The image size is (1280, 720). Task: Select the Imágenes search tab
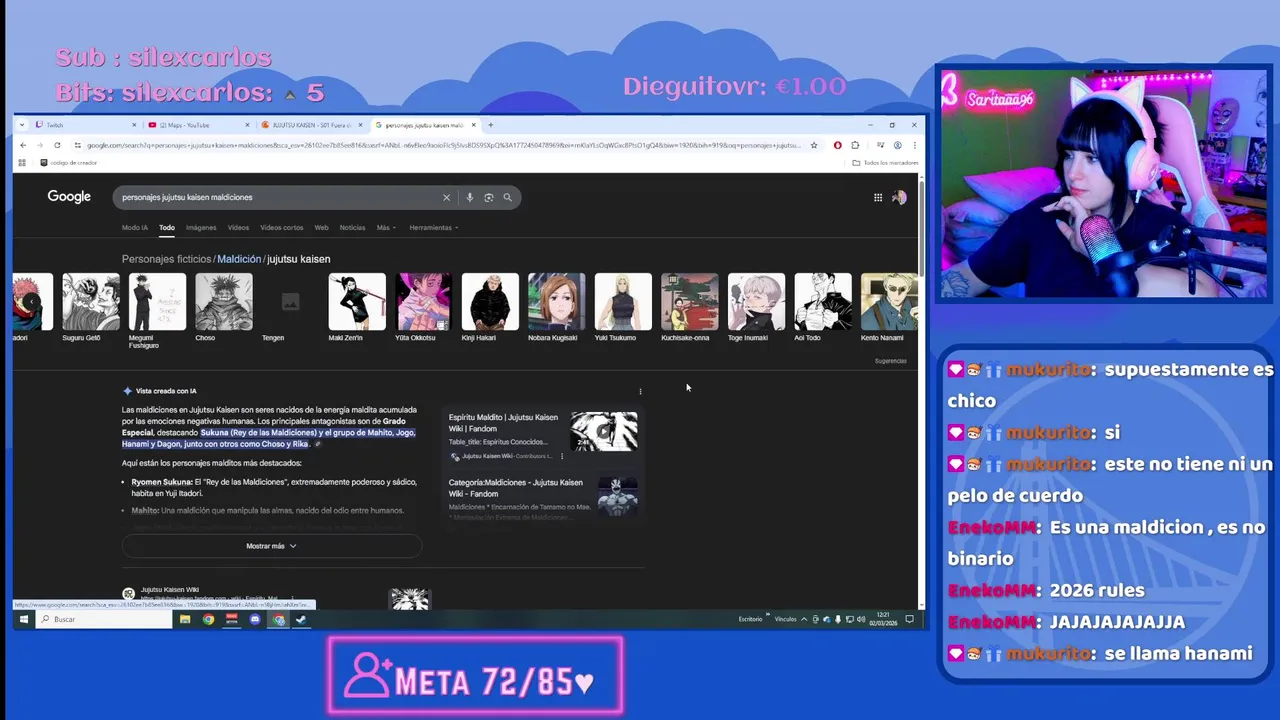pos(201,228)
